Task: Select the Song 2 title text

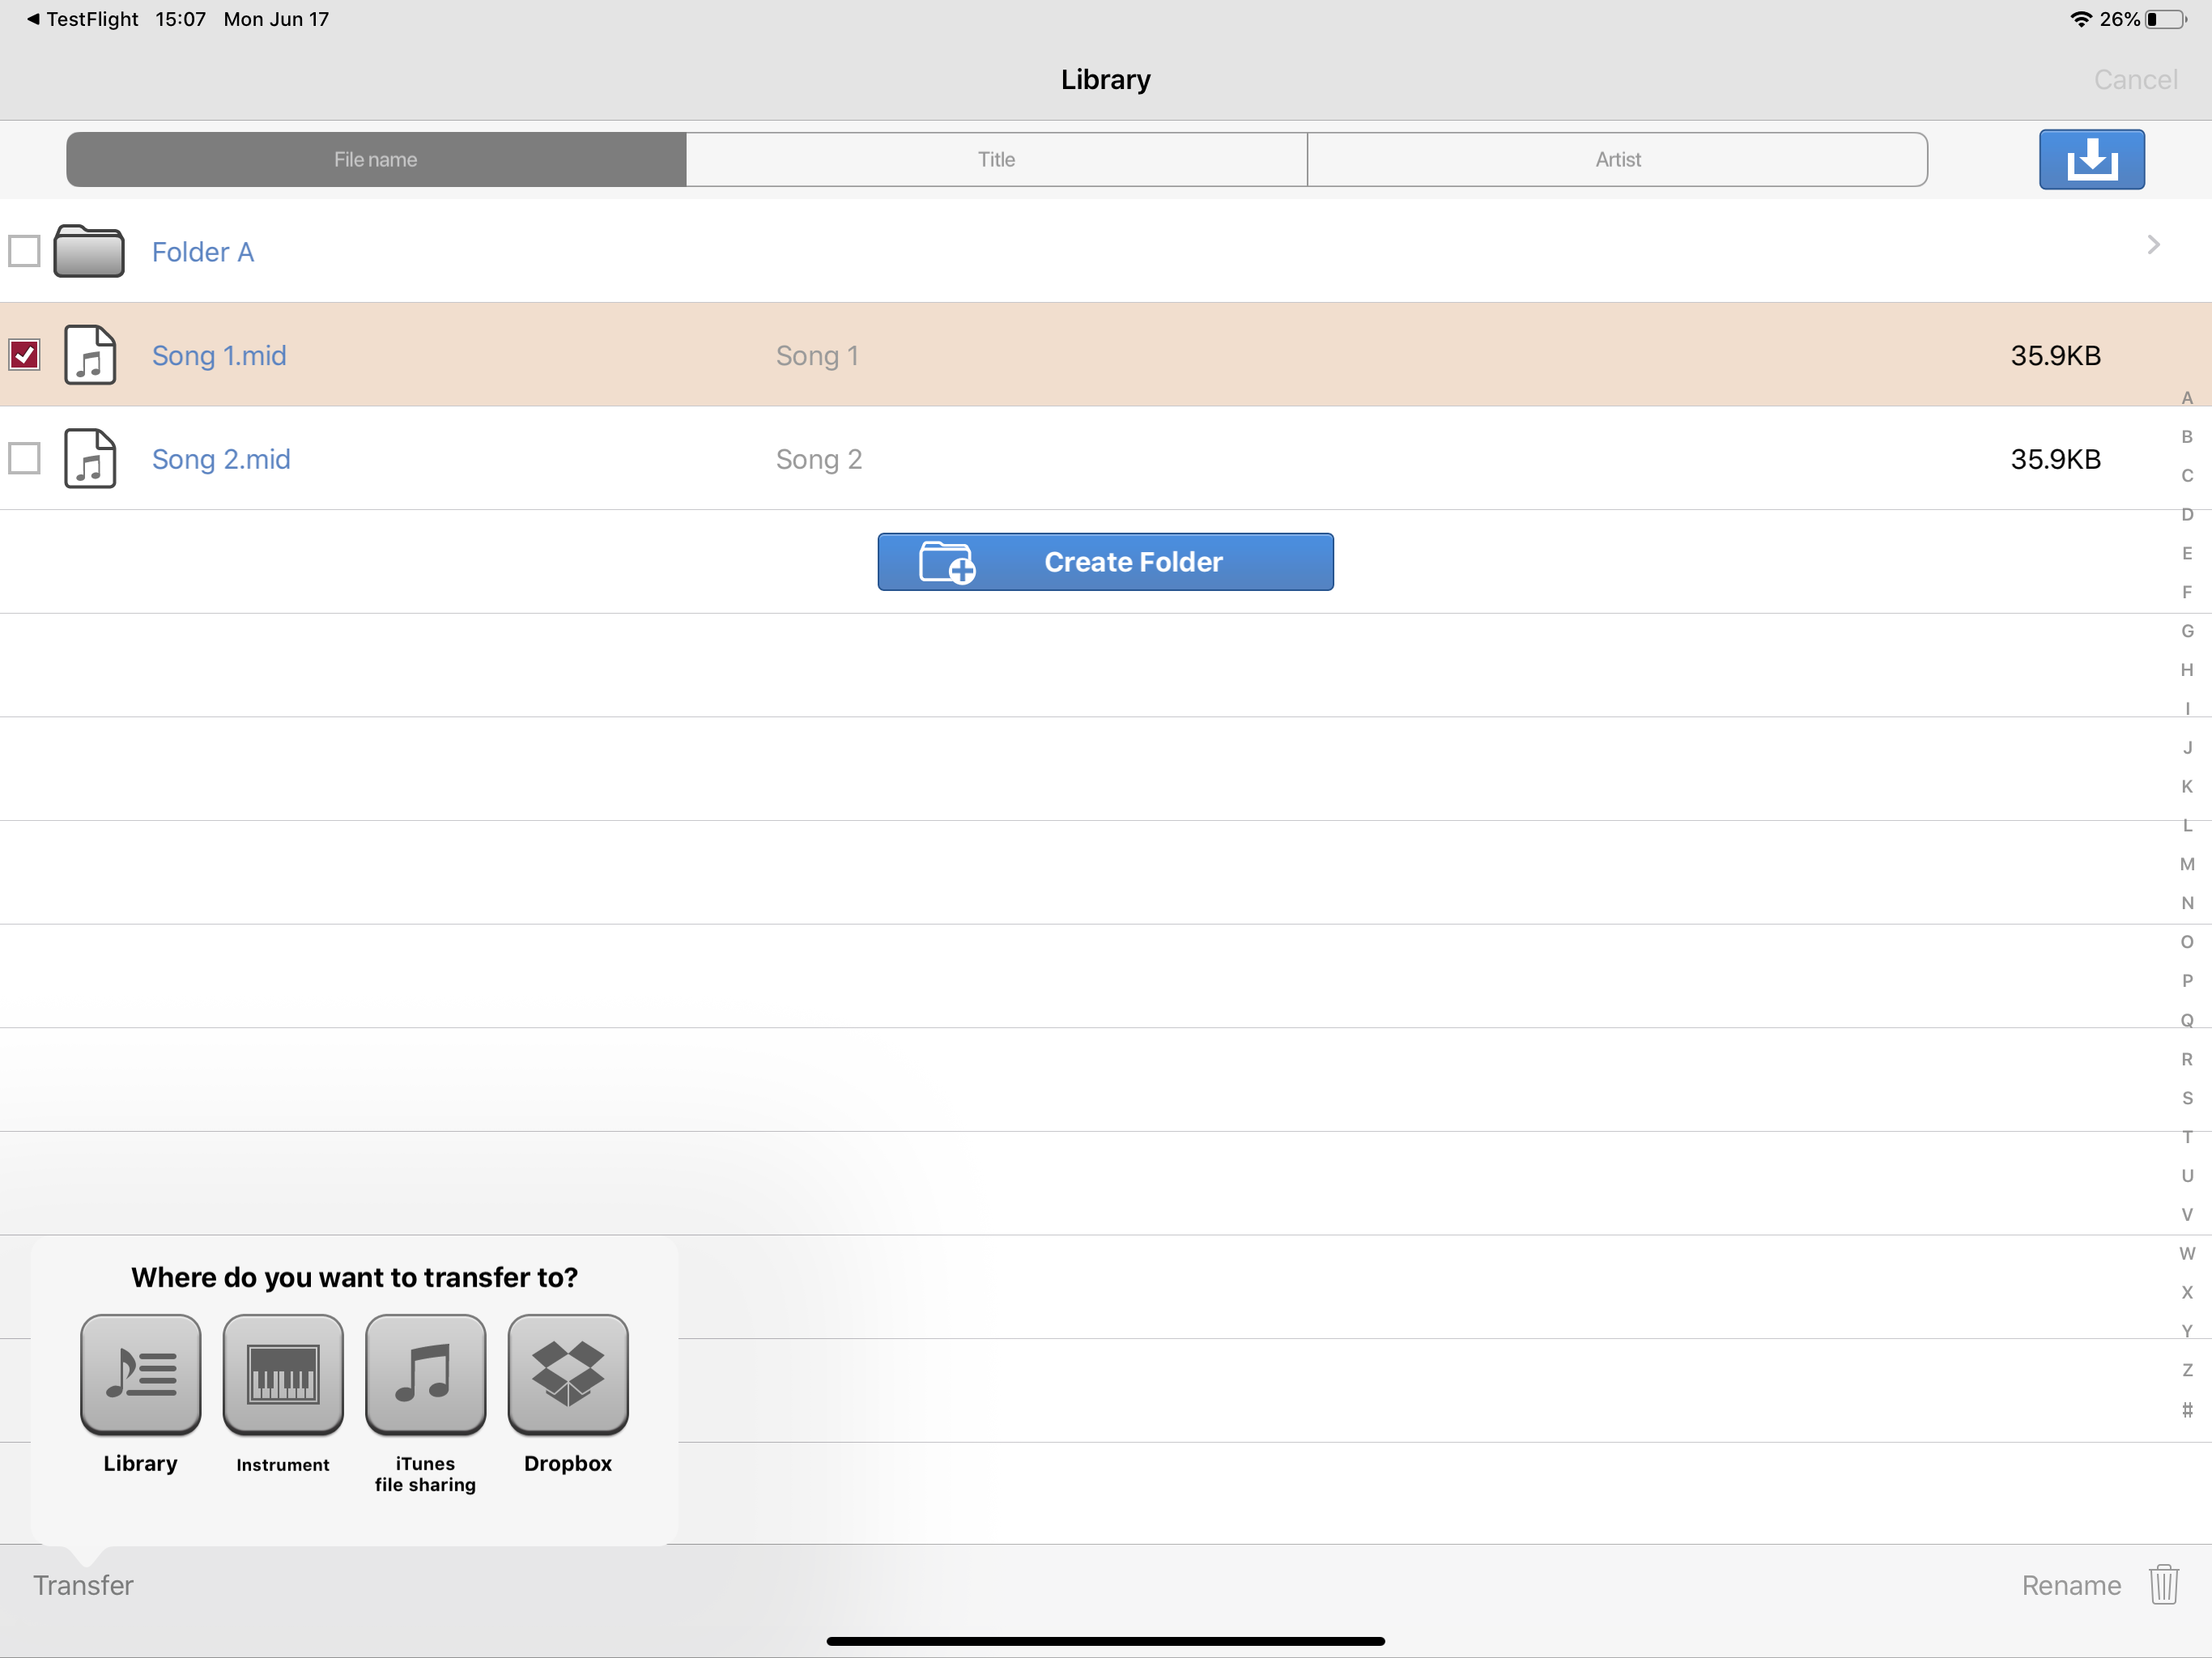Action: tap(819, 459)
